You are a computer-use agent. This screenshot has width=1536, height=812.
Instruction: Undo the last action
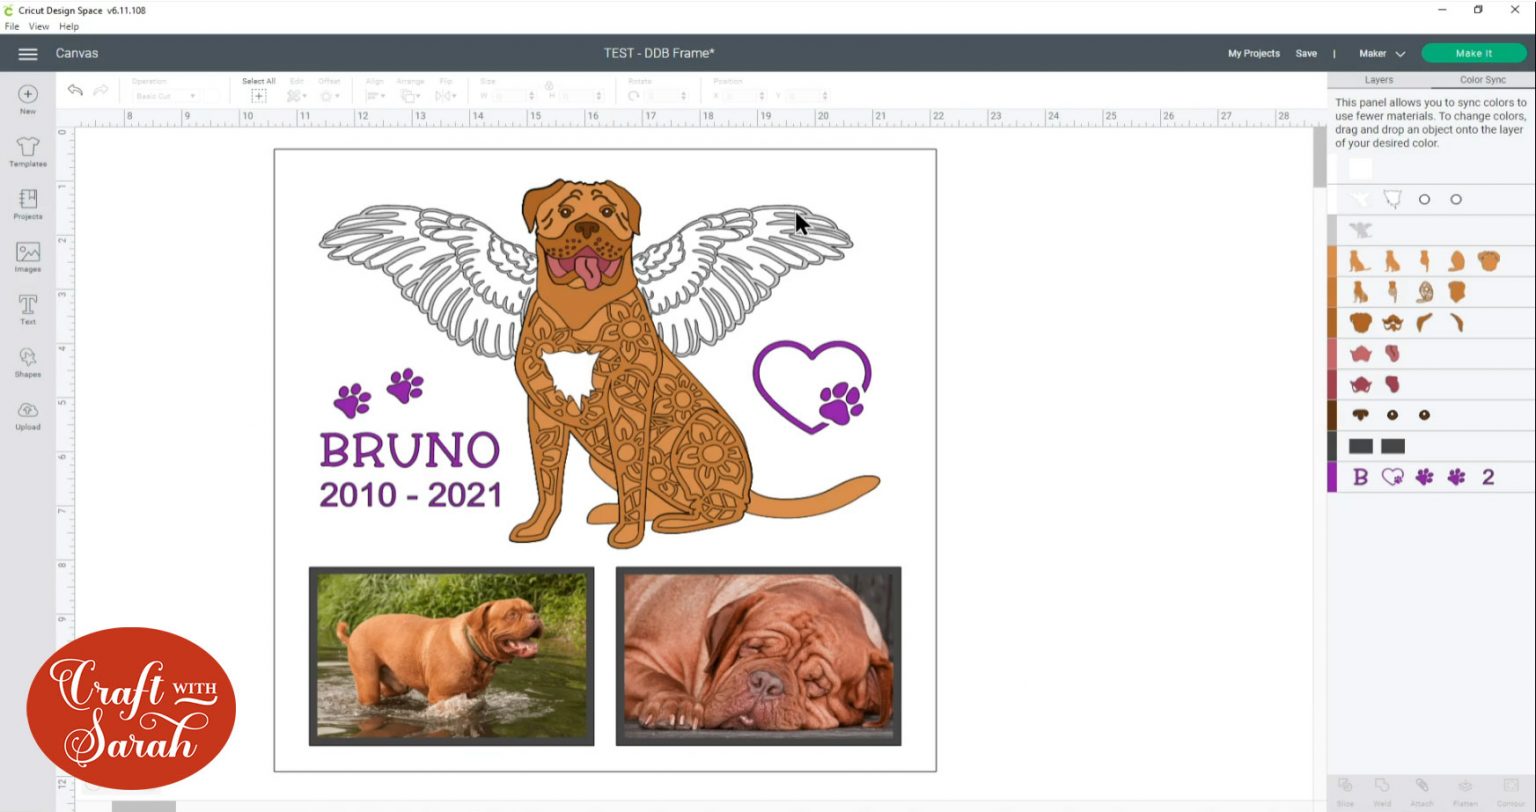point(75,90)
